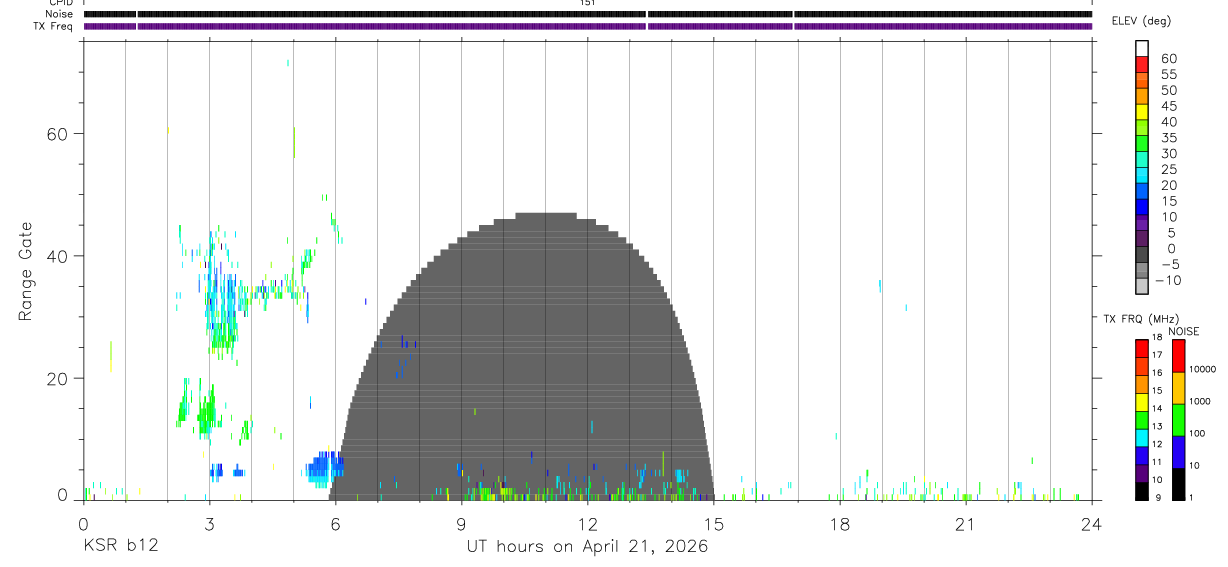The height and width of the screenshot is (567, 1228).
Task: Click the 'NOISE' colorbar title
Action: pos(1184,331)
